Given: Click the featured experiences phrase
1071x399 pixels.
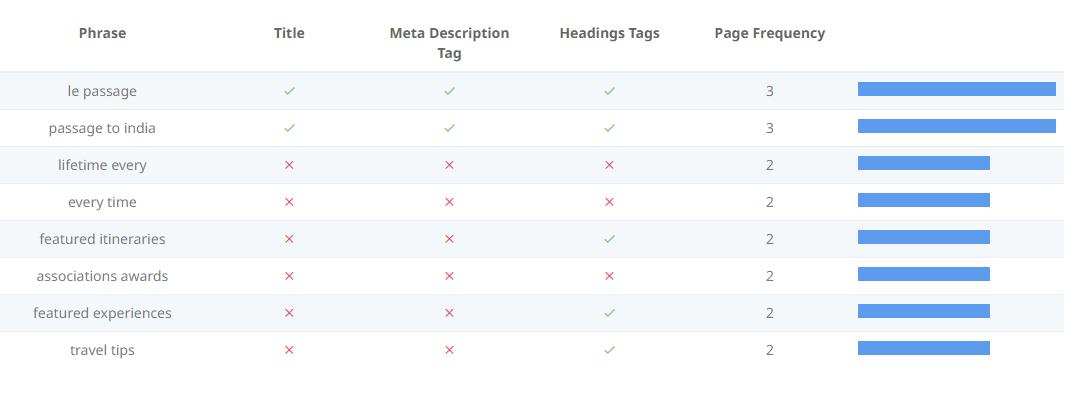Looking at the screenshot, I should (x=102, y=313).
